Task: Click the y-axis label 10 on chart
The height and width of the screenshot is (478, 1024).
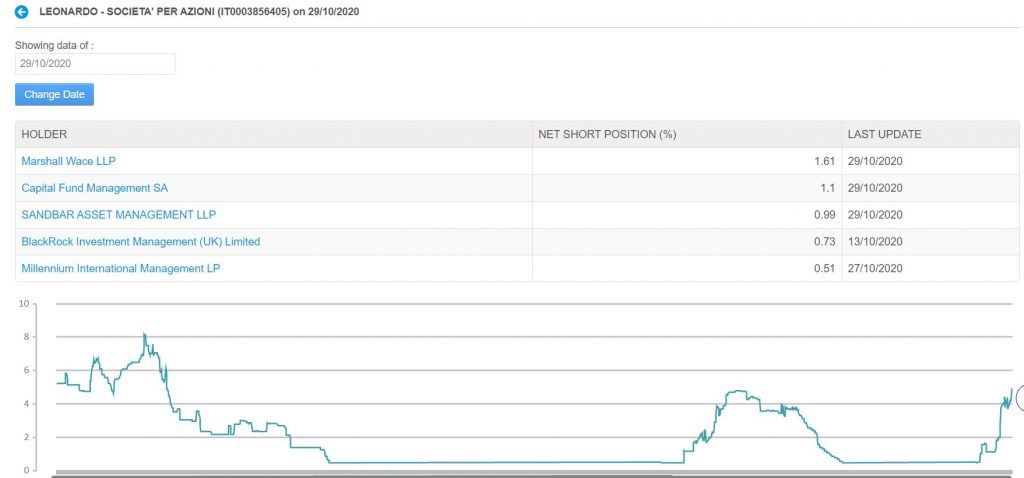Action: click(x=24, y=304)
